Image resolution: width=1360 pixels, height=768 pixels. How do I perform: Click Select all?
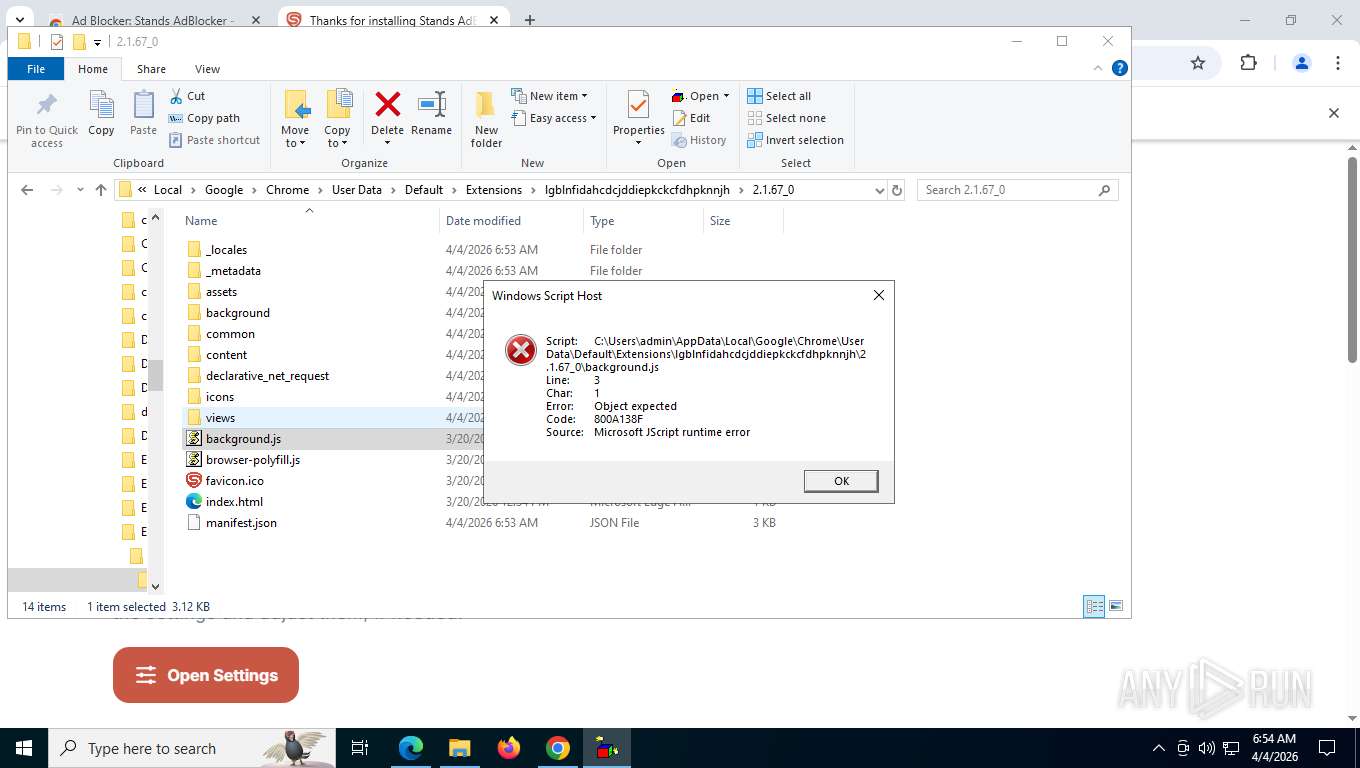click(x=779, y=96)
